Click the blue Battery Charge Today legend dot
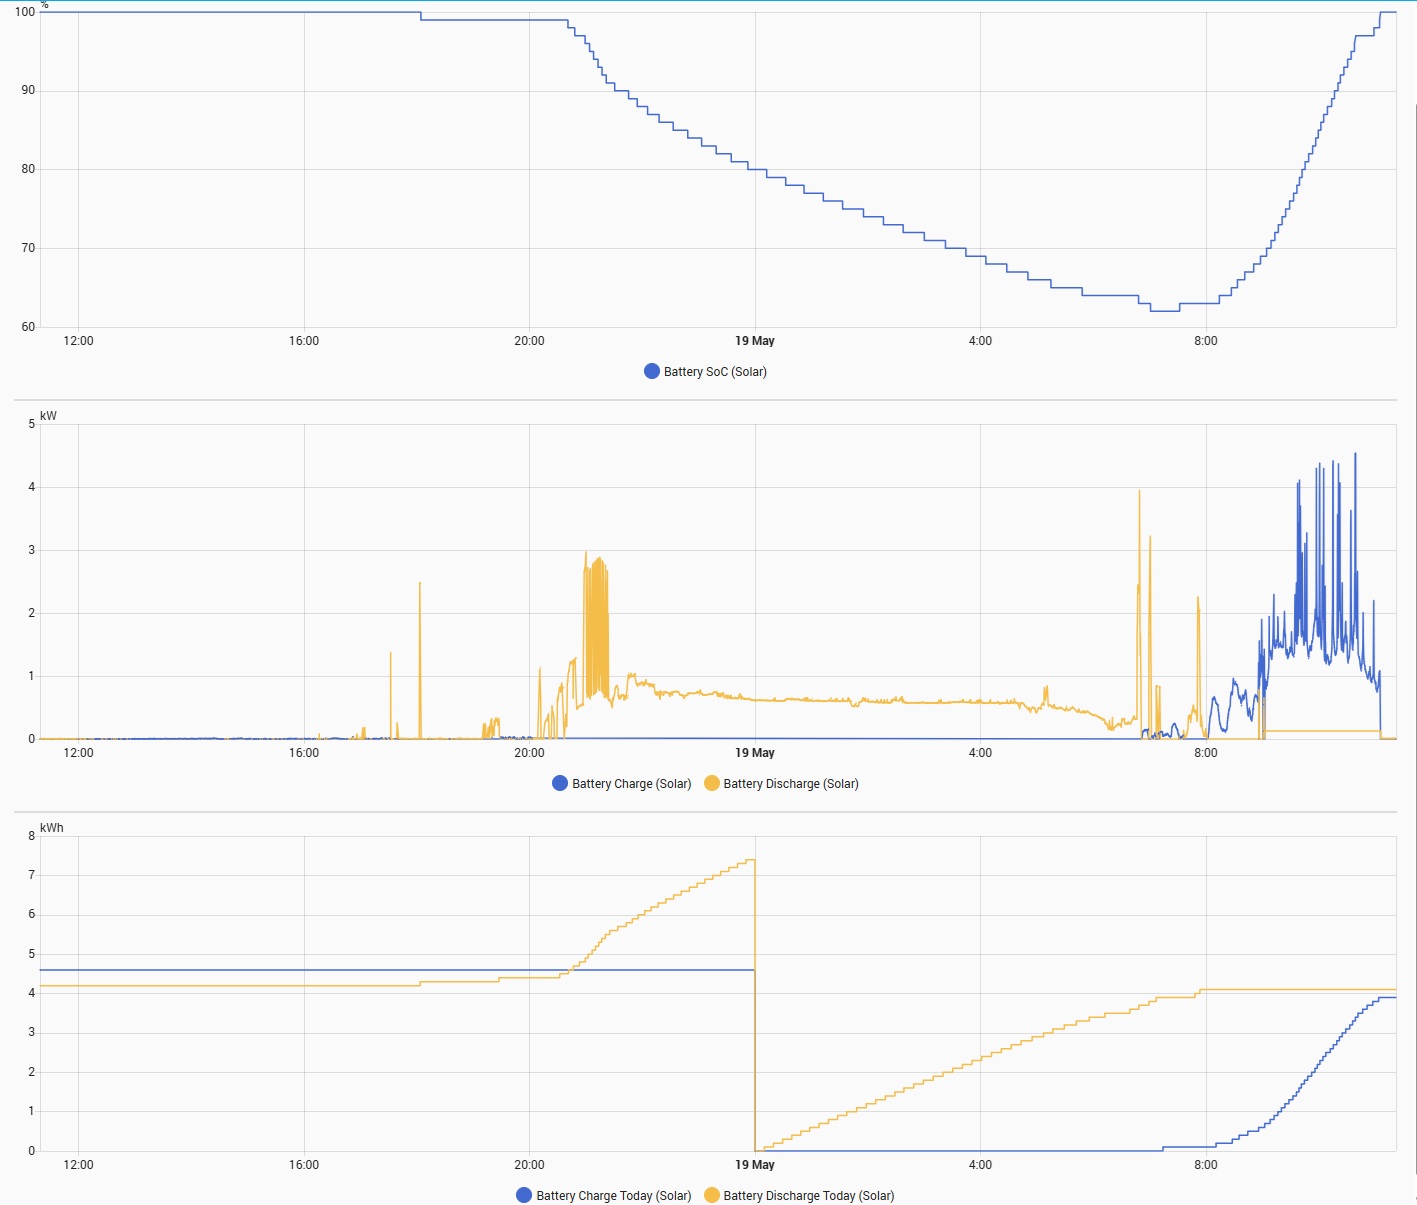The height and width of the screenshot is (1205, 1417). 524,1195
